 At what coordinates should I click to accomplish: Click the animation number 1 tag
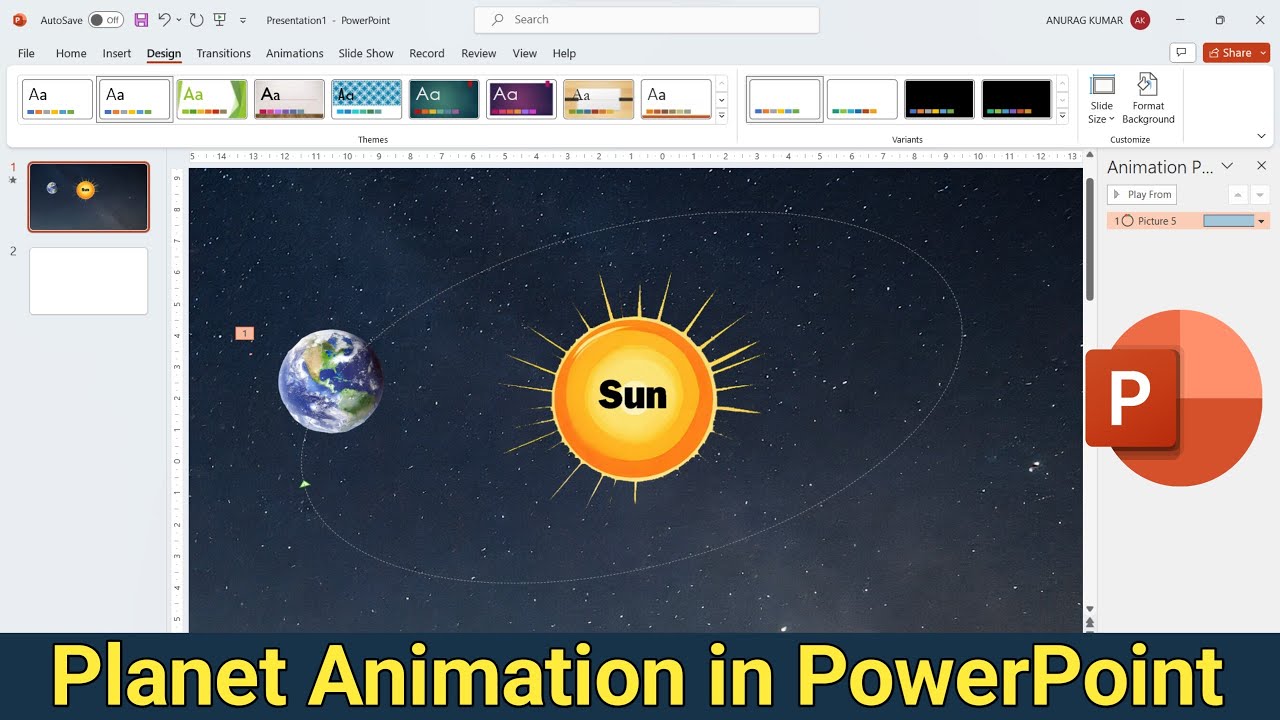pyautogui.click(x=245, y=333)
